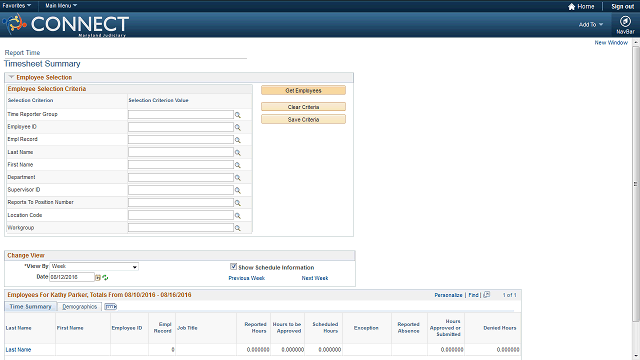Open lookup for Supervisor ID

(x=238, y=191)
